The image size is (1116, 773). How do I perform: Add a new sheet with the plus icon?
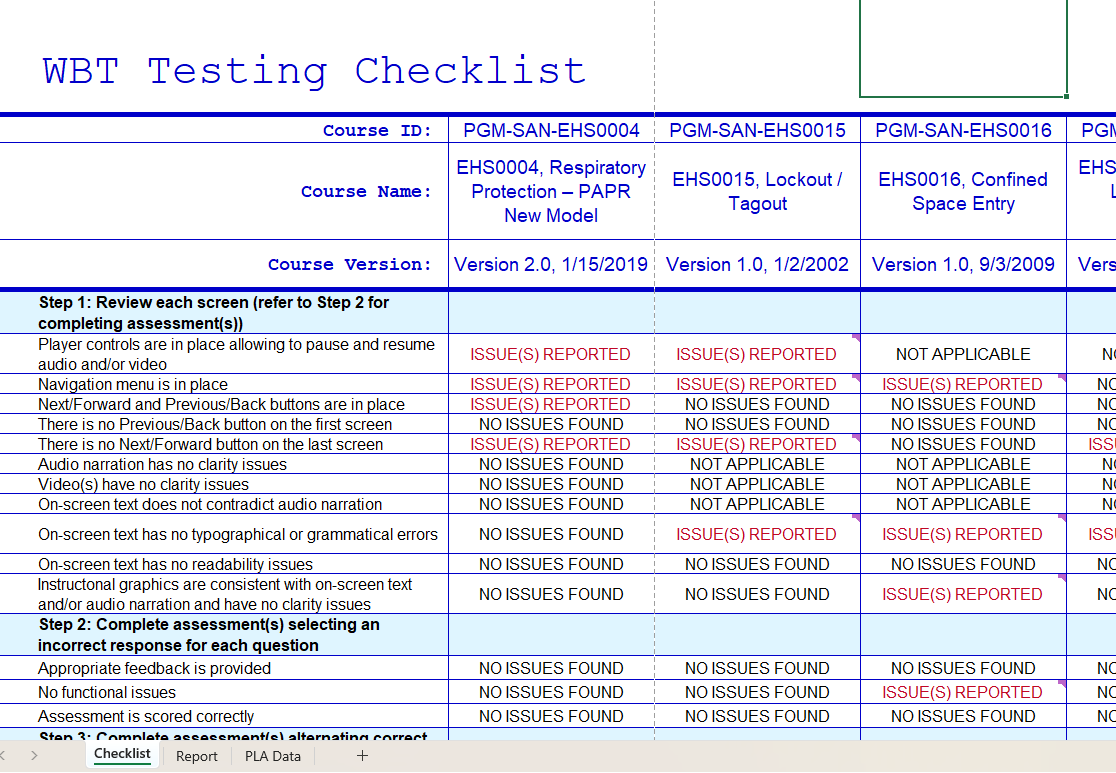362,756
